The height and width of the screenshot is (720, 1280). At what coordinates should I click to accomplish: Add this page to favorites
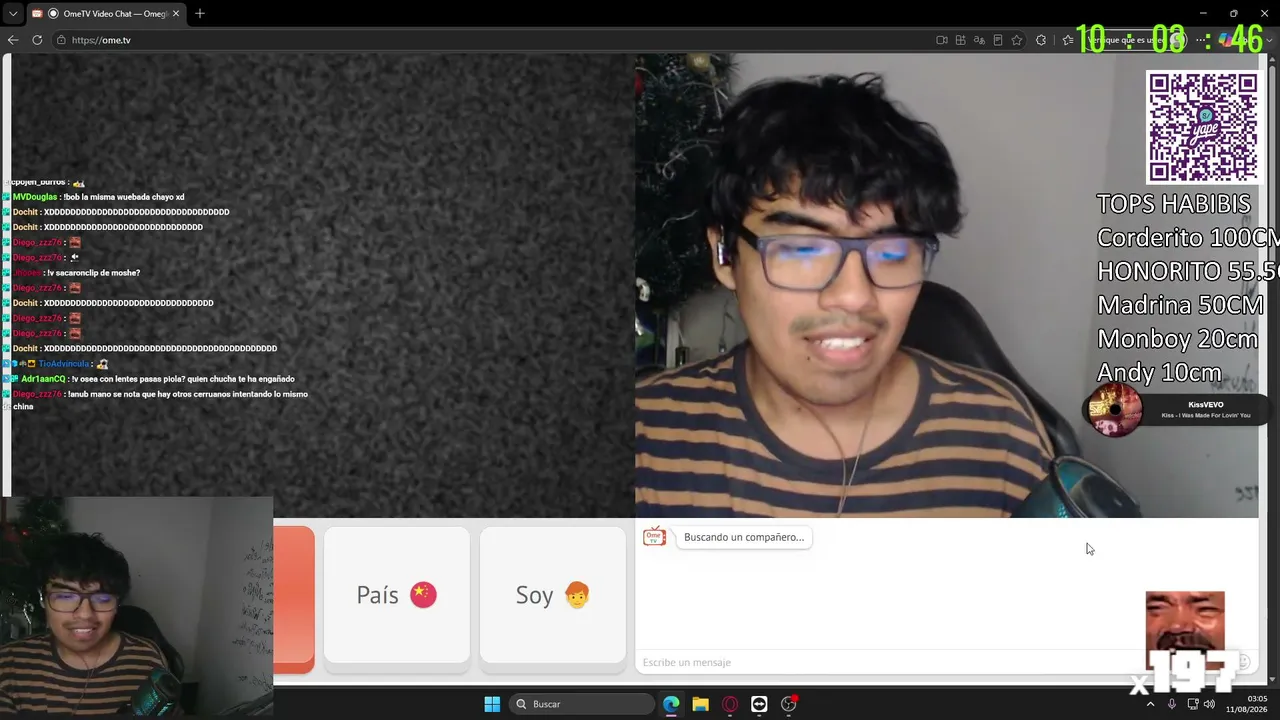(x=1017, y=40)
